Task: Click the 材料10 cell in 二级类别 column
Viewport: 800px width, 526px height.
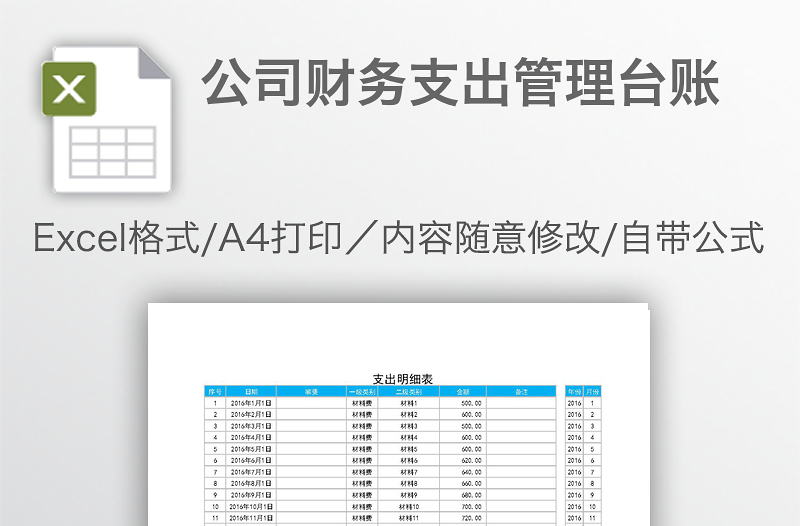Action: [x=409, y=507]
